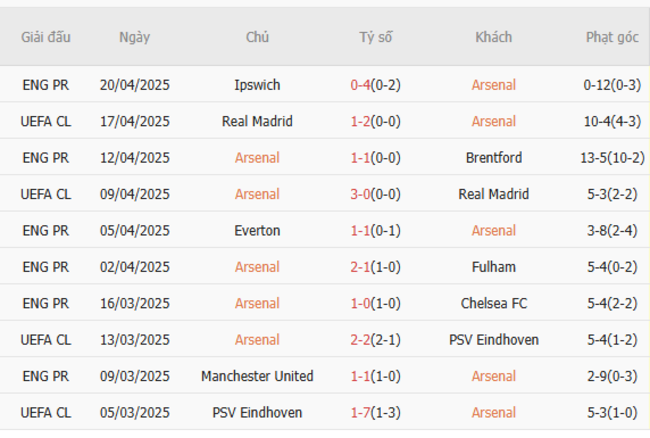The width and height of the screenshot is (650, 438).
Task: Click the Fulham away team name
Action: [x=493, y=267]
